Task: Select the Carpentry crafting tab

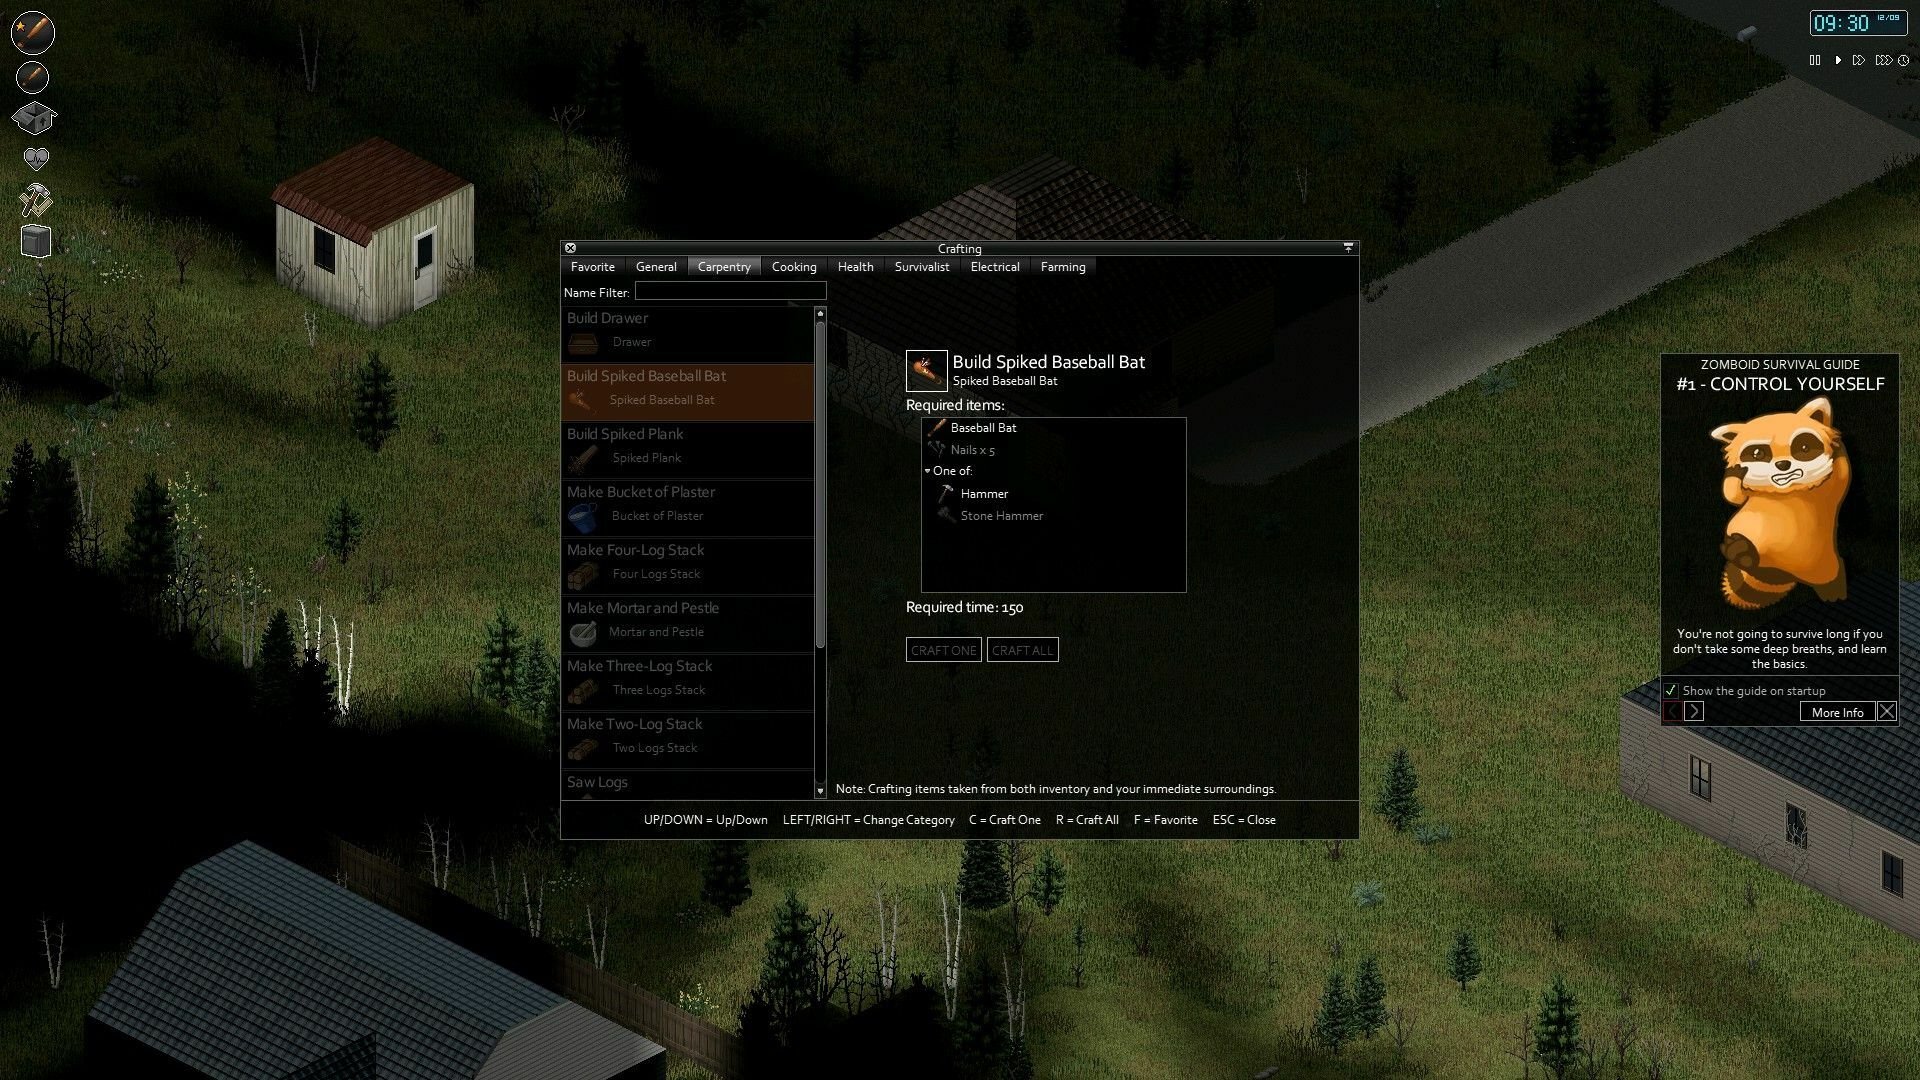Action: click(x=723, y=266)
